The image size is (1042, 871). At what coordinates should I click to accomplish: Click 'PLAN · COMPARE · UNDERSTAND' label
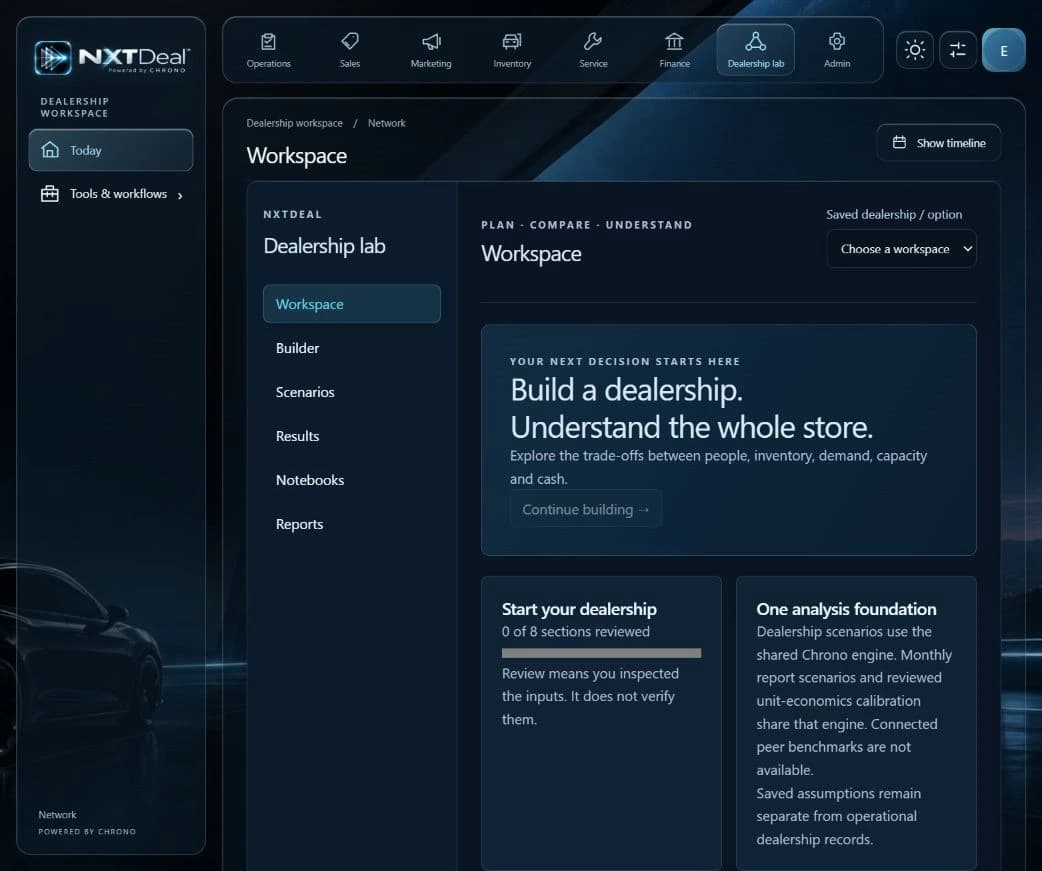click(586, 225)
